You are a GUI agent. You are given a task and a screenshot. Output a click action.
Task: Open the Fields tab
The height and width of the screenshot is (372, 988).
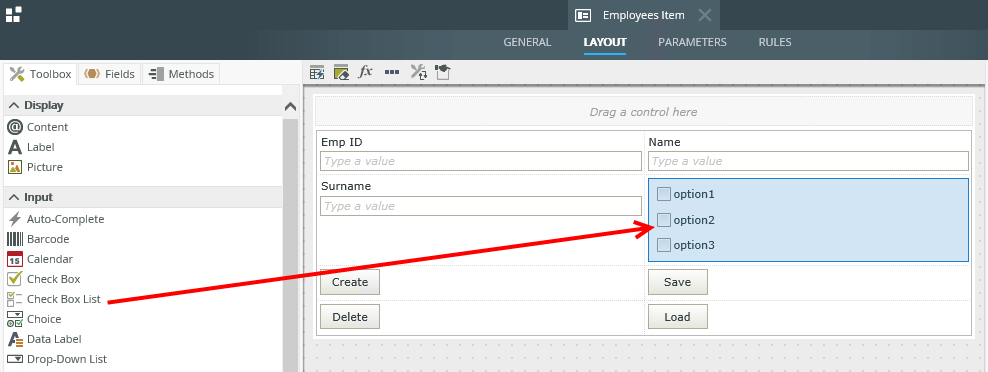coord(109,74)
